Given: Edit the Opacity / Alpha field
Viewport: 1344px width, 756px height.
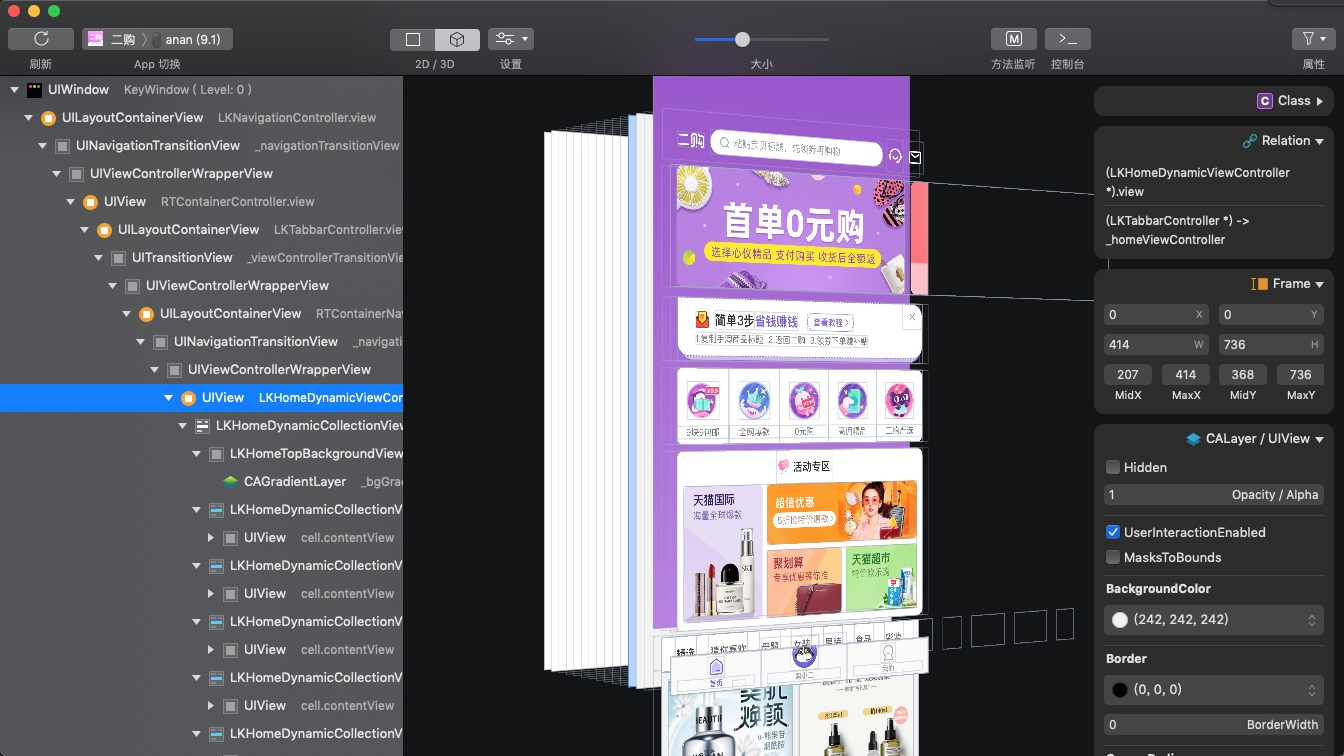Looking at the screenshot, I should (1213, 495).
